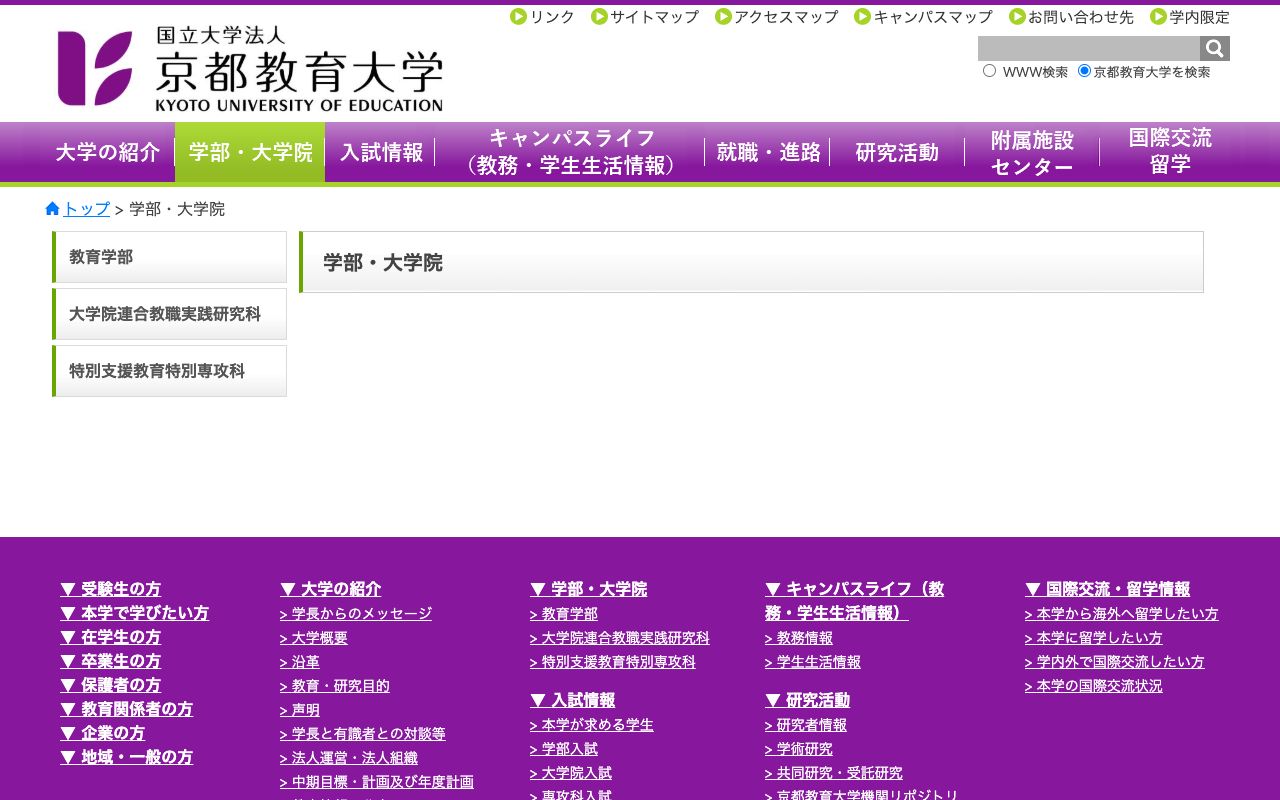1280x800 pixels.
Task: Expand the ▼ 研究活動 footer section
Action: (807, 700)
